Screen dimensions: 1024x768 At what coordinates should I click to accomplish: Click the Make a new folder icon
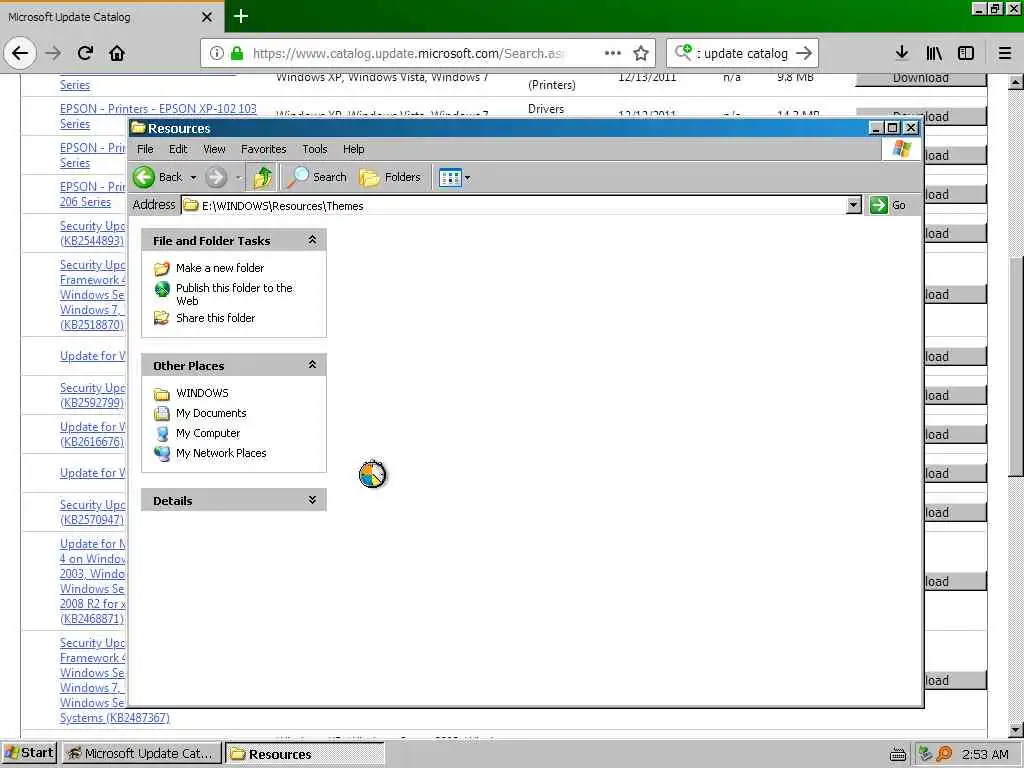[x=161, y=268]
